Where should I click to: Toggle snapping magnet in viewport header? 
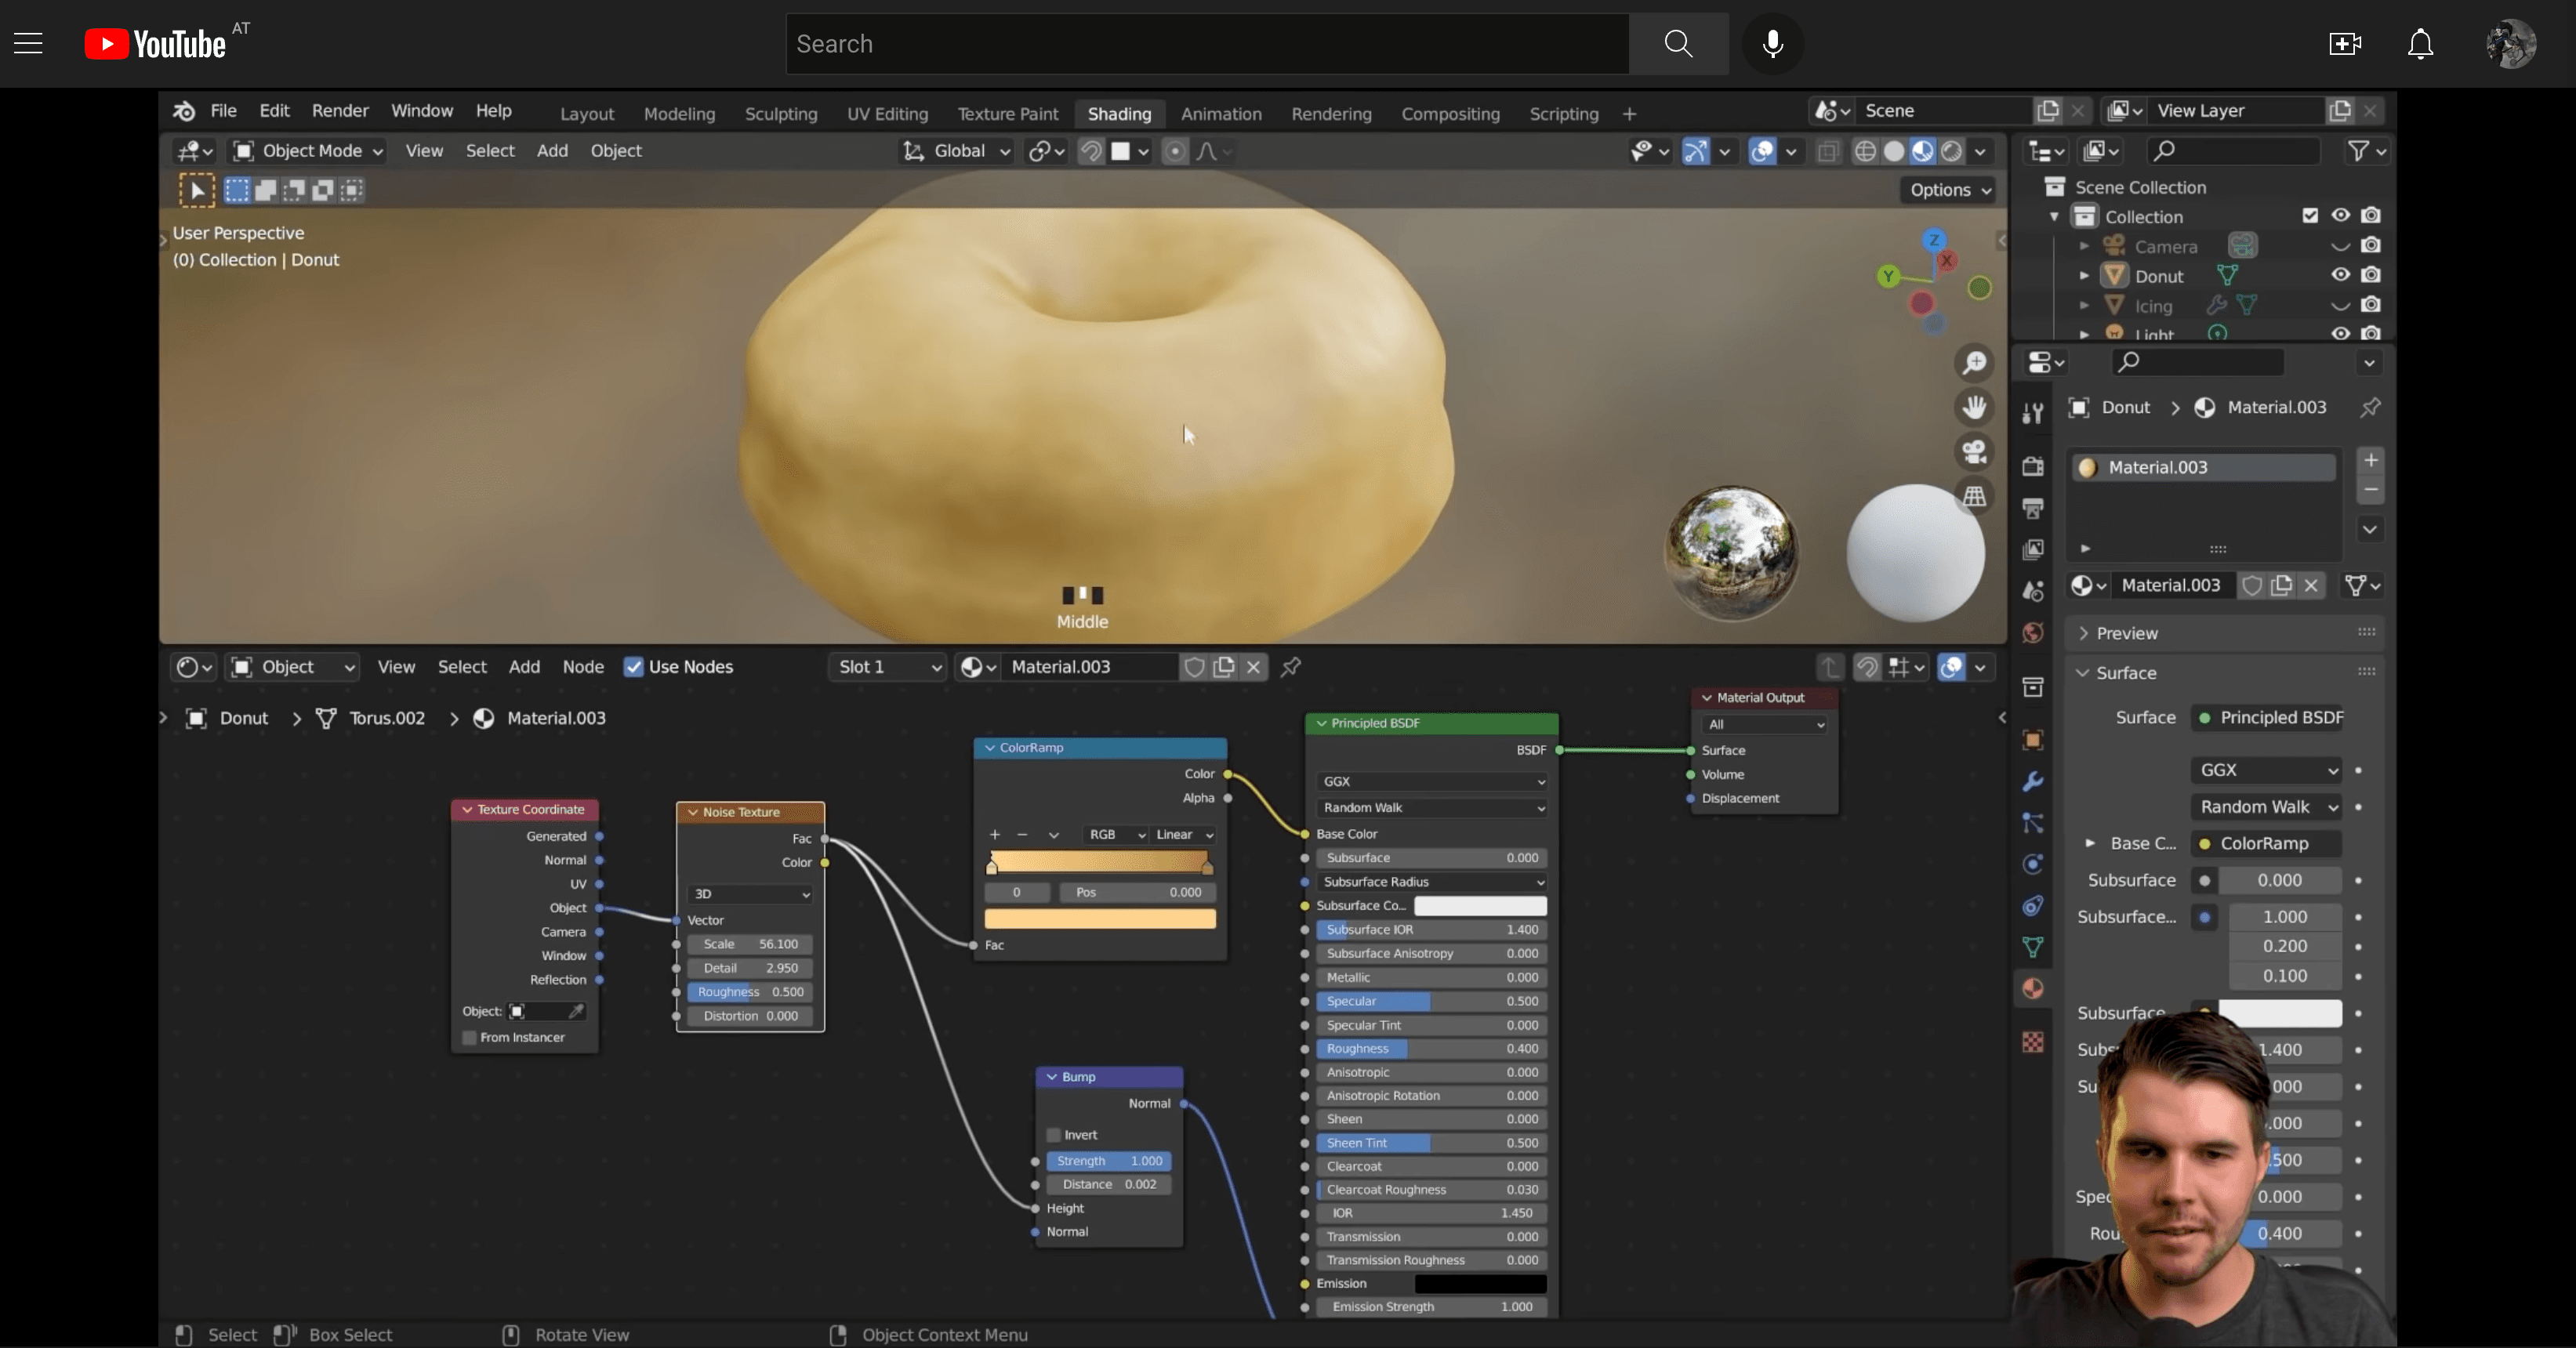pos(1091,151)
